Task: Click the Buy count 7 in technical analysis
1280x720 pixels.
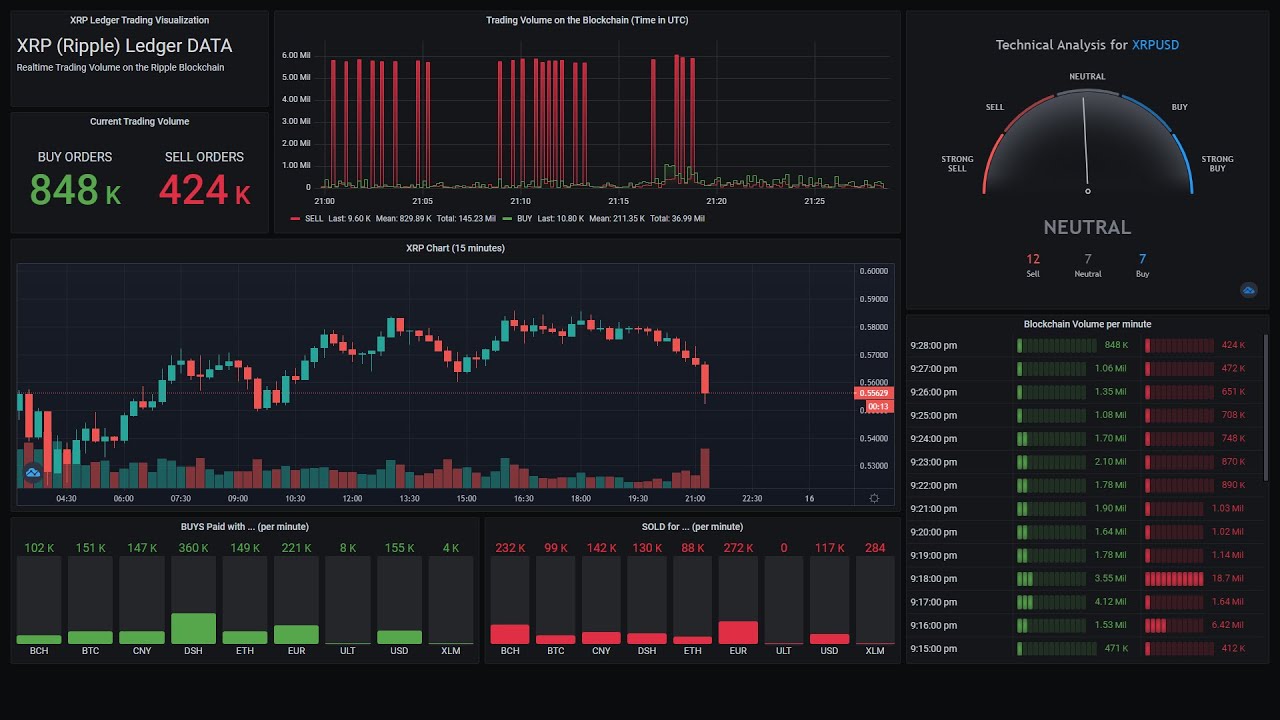Action: 1142,259
